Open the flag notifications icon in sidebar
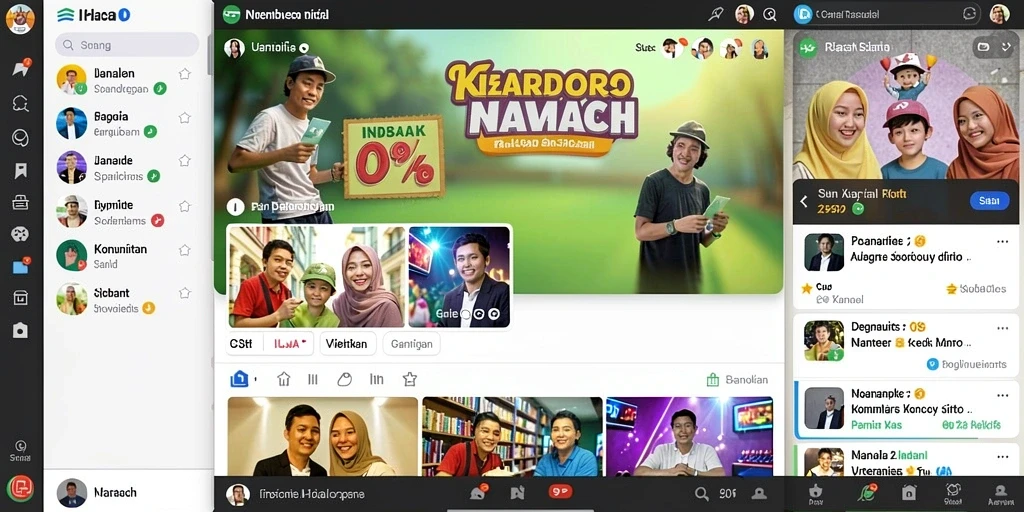The width and height of the screenshot is (1024, 512). coord(20,69)
